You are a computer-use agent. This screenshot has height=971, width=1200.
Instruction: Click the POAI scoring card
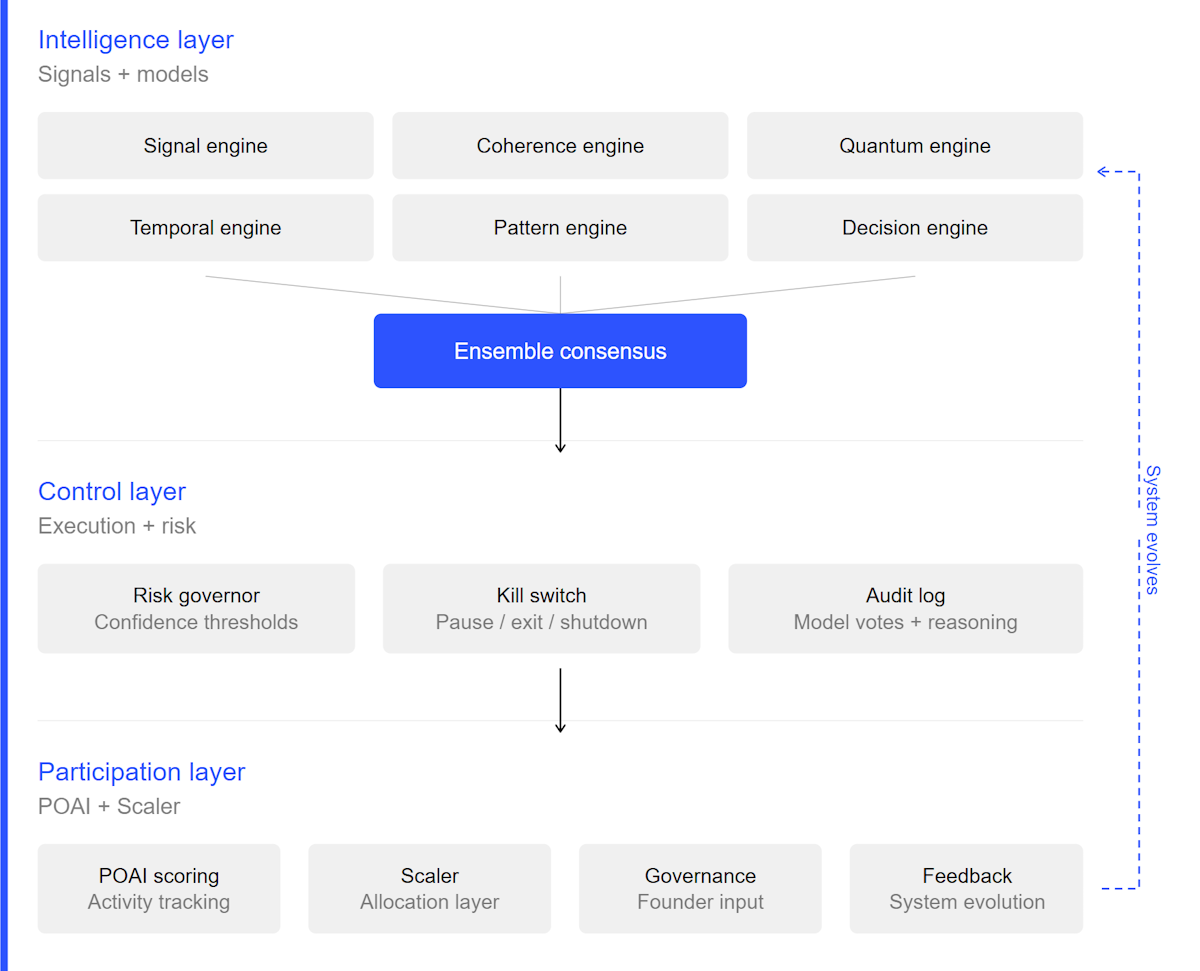(159, 888)
